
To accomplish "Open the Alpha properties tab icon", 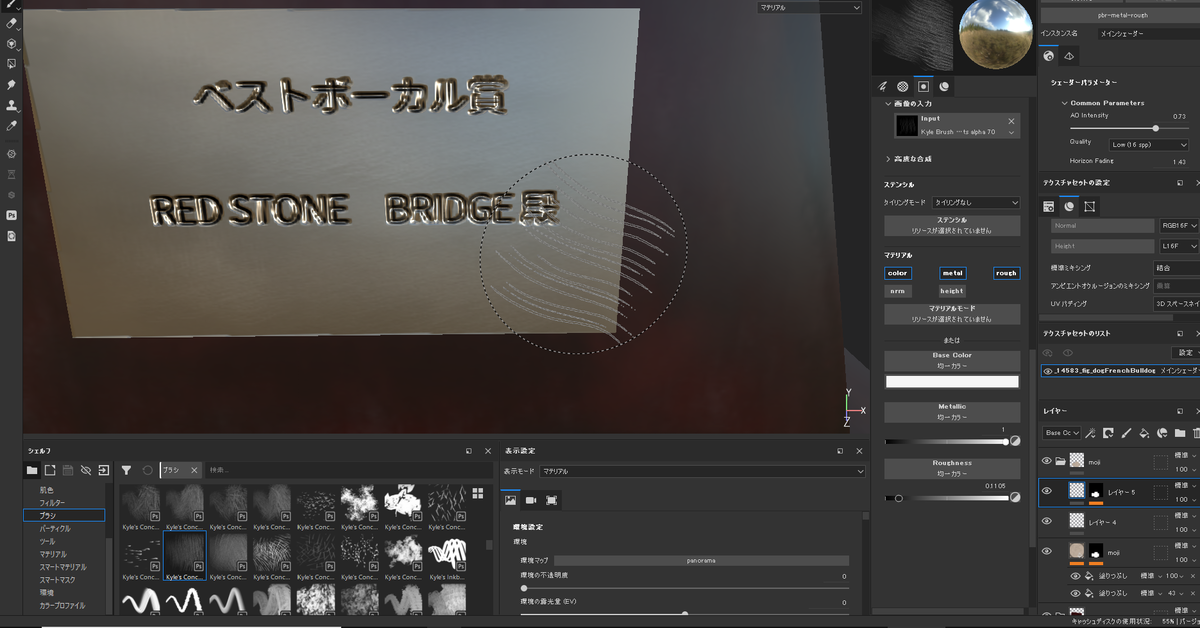I will [x=902, y=87].
